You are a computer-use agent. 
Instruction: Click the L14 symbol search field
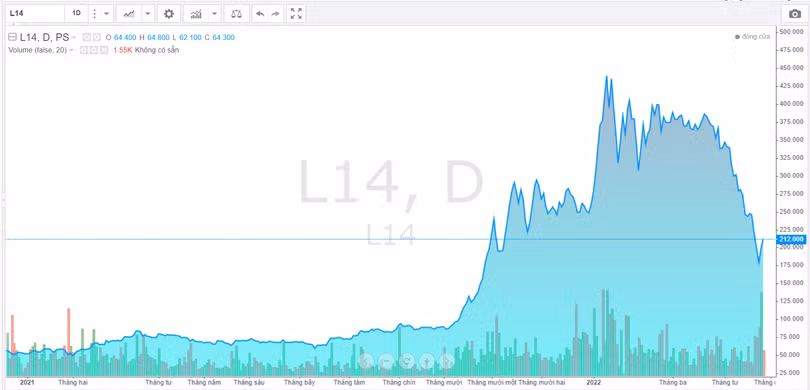tap(35, 13)
